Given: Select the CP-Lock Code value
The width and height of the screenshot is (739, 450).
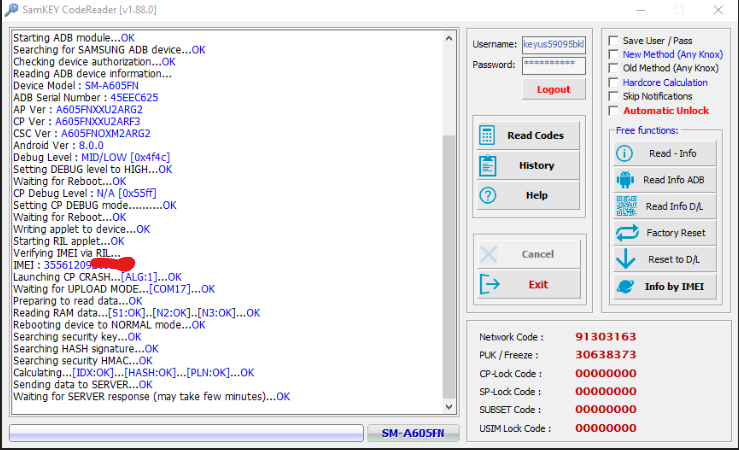Looking at the screenshot, I should click(x=606, y=373).
